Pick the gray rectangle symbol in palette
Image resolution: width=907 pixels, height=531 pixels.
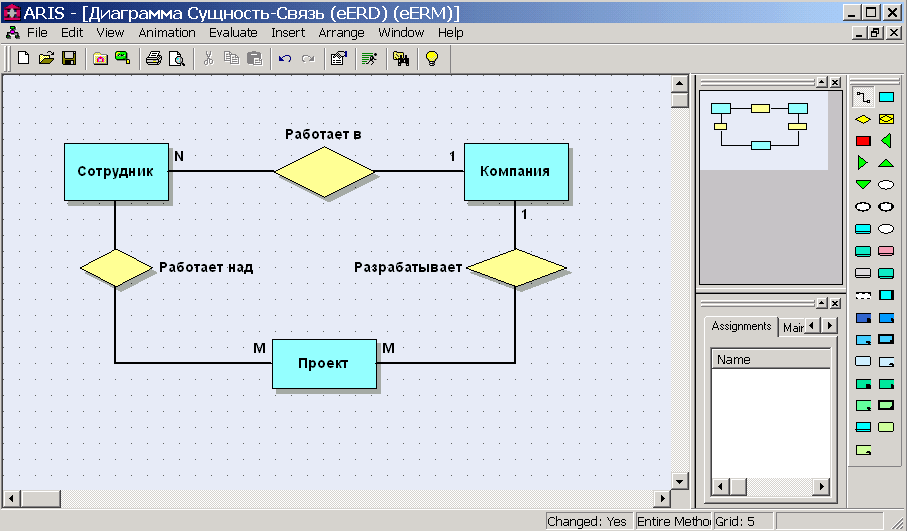pos(863,273)
